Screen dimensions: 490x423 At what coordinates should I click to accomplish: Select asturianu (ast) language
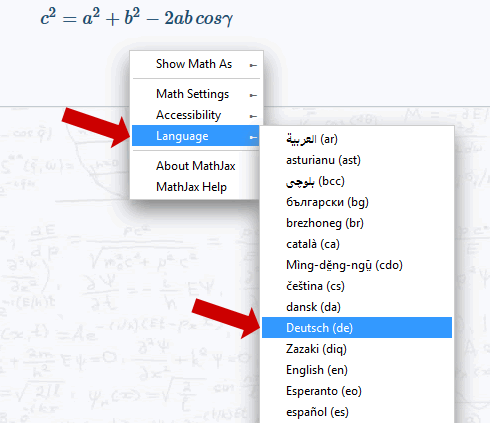tap(357, 160)
